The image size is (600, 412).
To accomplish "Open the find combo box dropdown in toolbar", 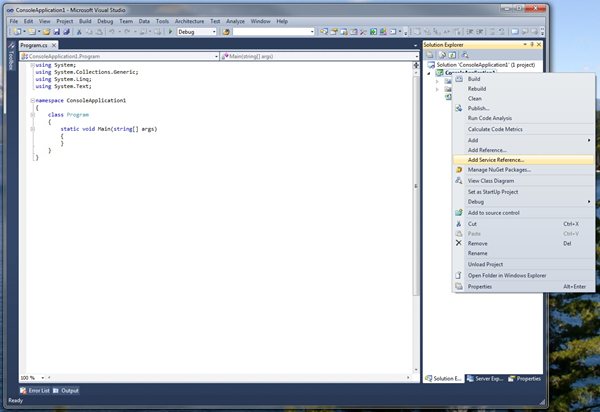I will click(312, 32).
